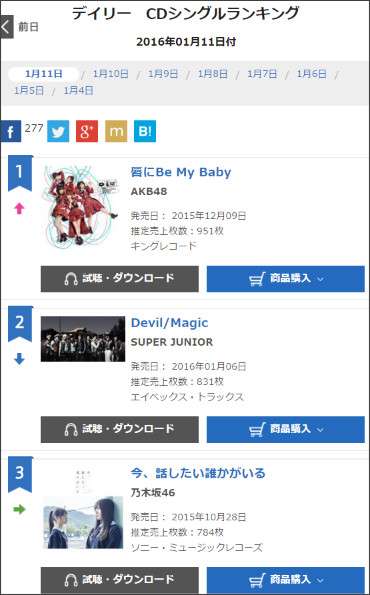Go to previous day arrow 前日
The width and height of the screenshot is (370, 595).
point(20,27)
